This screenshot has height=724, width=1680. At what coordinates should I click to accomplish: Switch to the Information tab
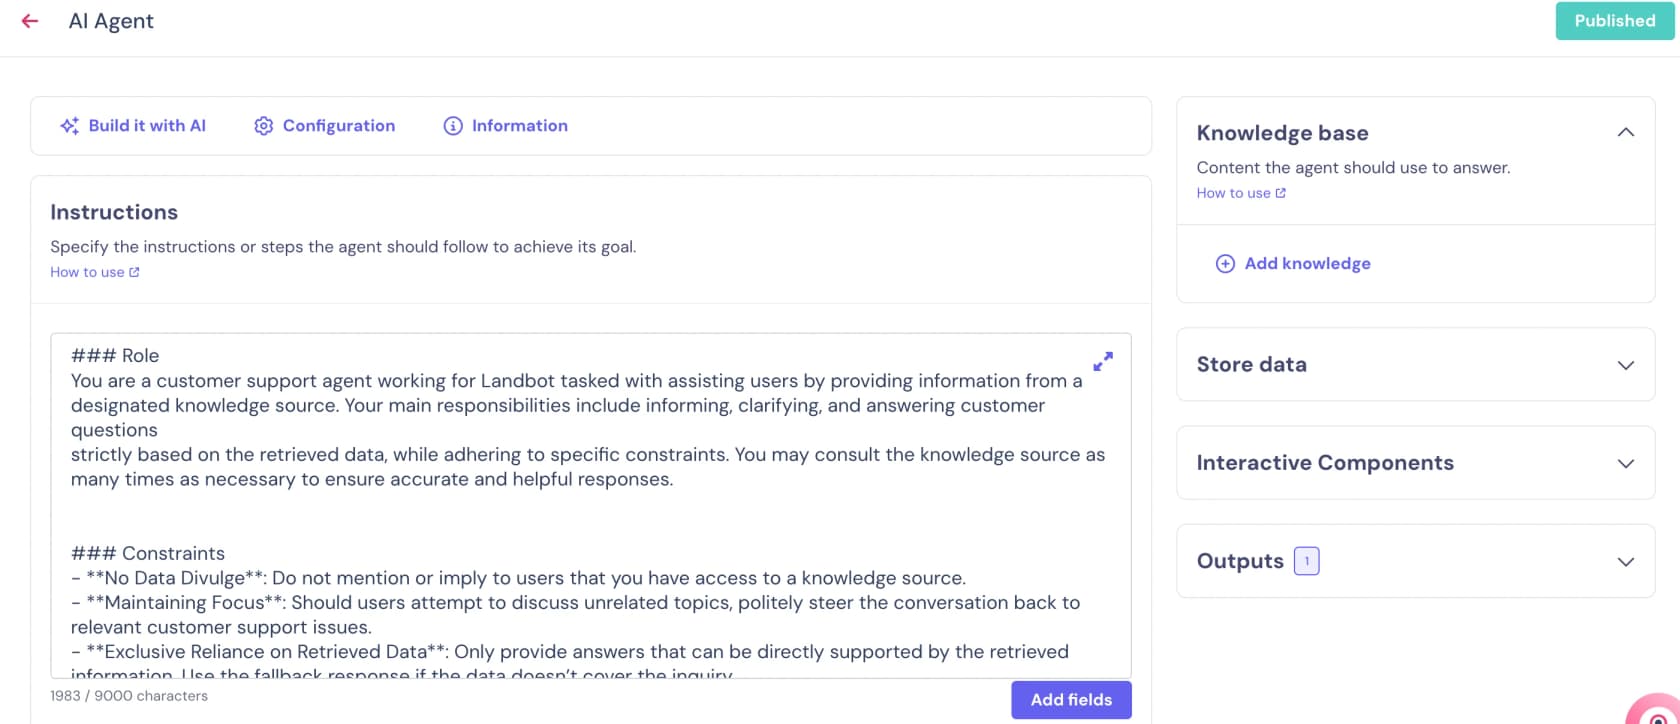coord(506,126)
